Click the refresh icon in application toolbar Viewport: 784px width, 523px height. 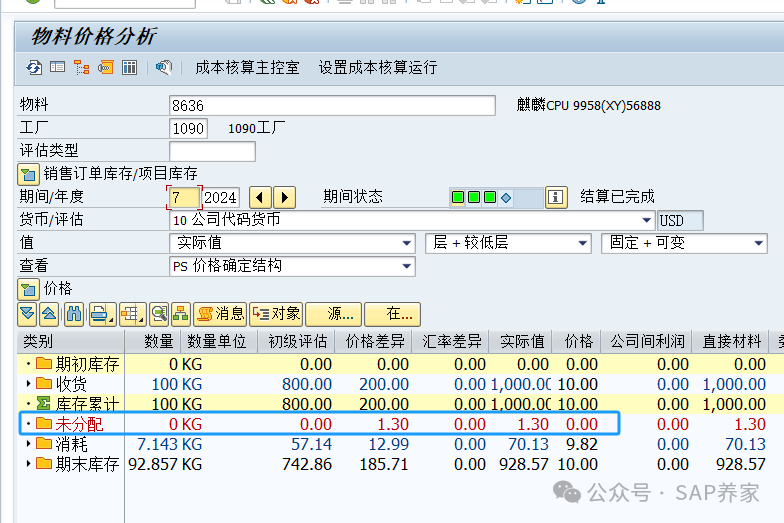click(34, 68)
